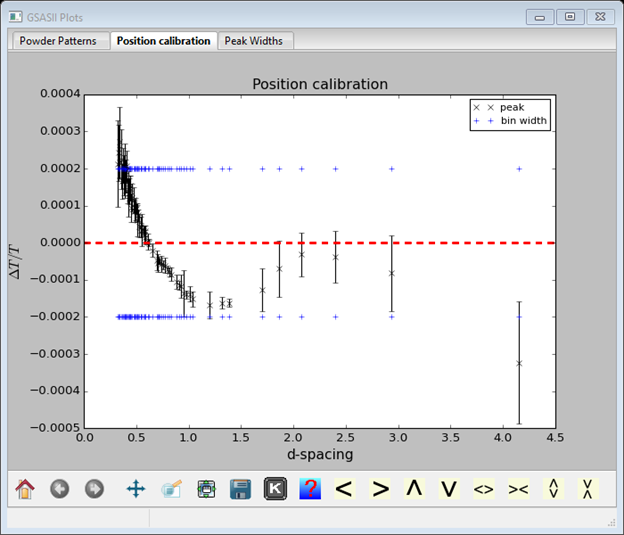This screenshot has height=535, width=624.
Task: Click the K key press icon
Action: 275,489
